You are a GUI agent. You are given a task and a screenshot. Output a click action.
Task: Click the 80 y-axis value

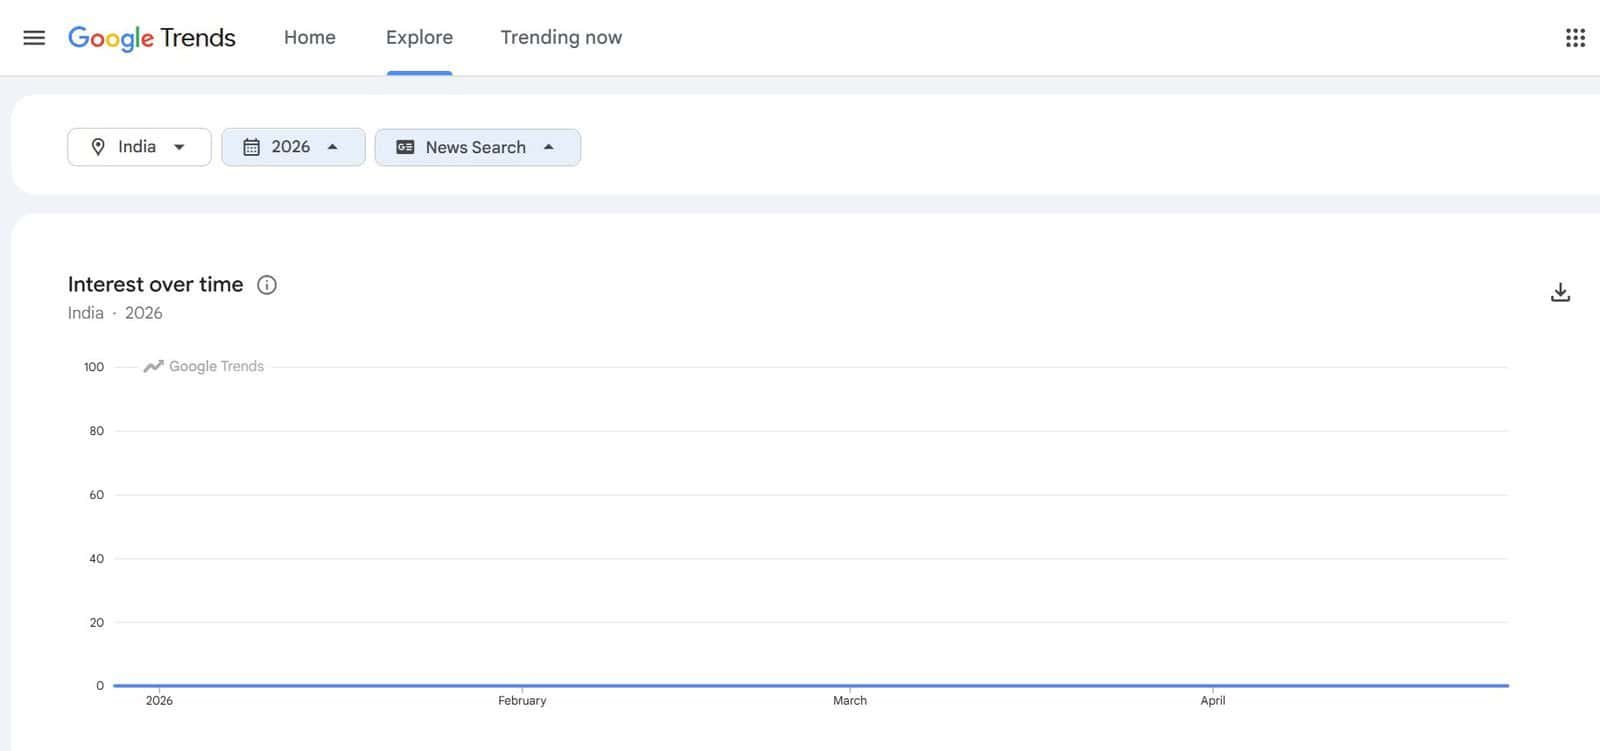tap(96, 431)
